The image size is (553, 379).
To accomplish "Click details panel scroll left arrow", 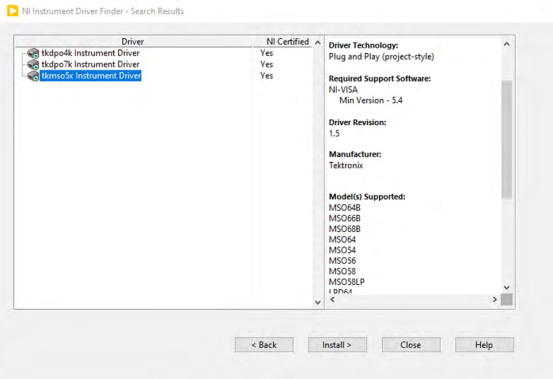I will click(x=333, y=299).
